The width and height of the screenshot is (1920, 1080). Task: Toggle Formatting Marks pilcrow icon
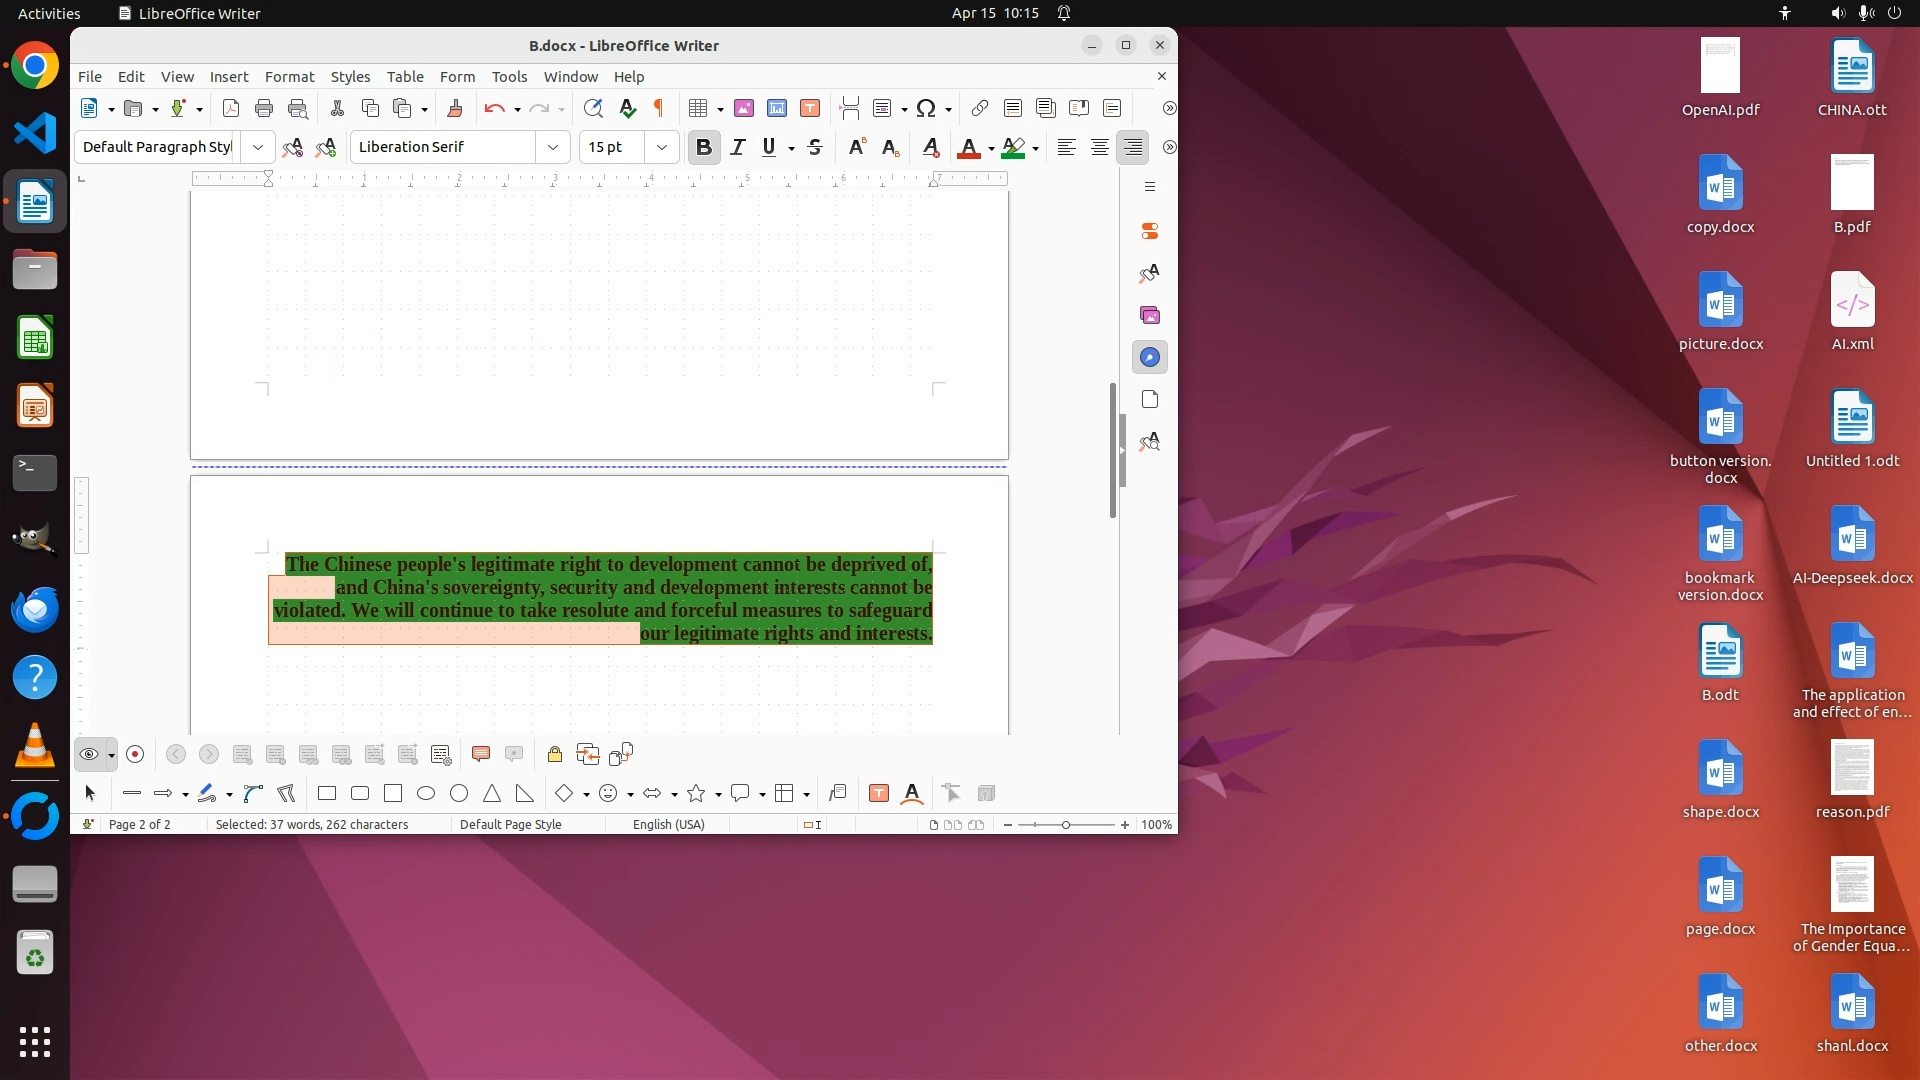(659, 109)
